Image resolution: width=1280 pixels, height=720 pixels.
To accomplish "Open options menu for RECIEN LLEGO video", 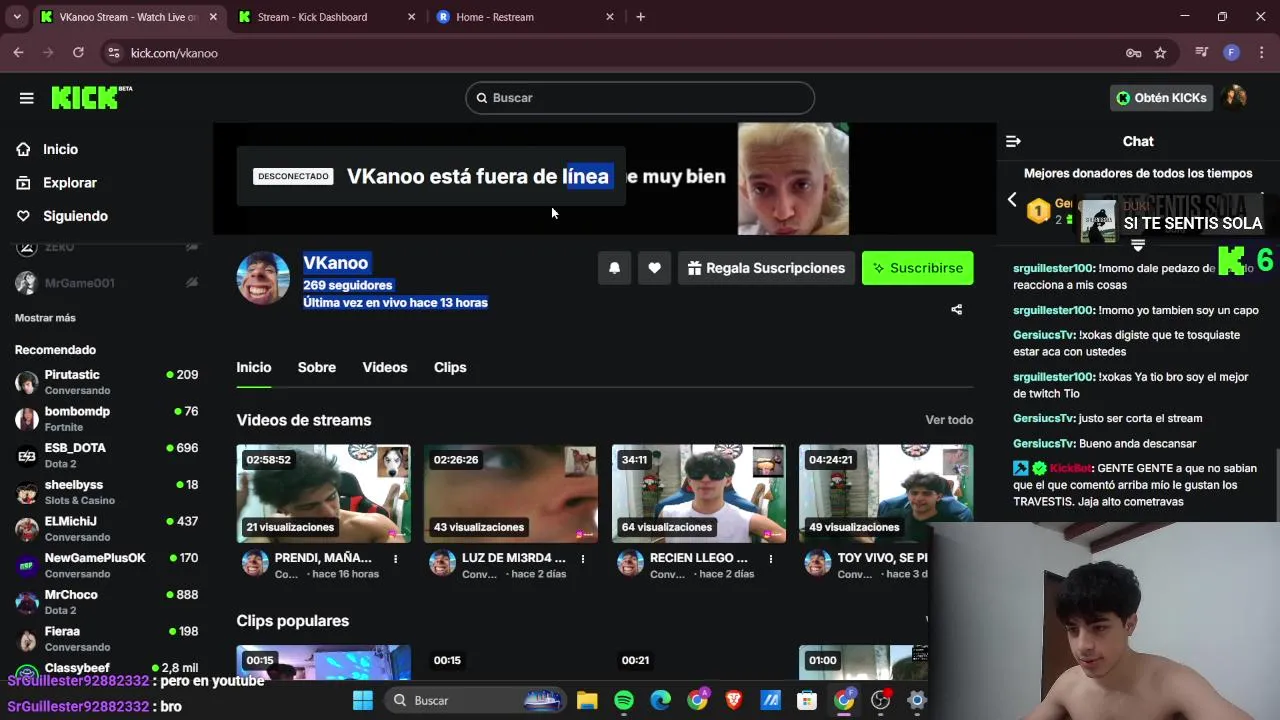I will pos(770,559).
